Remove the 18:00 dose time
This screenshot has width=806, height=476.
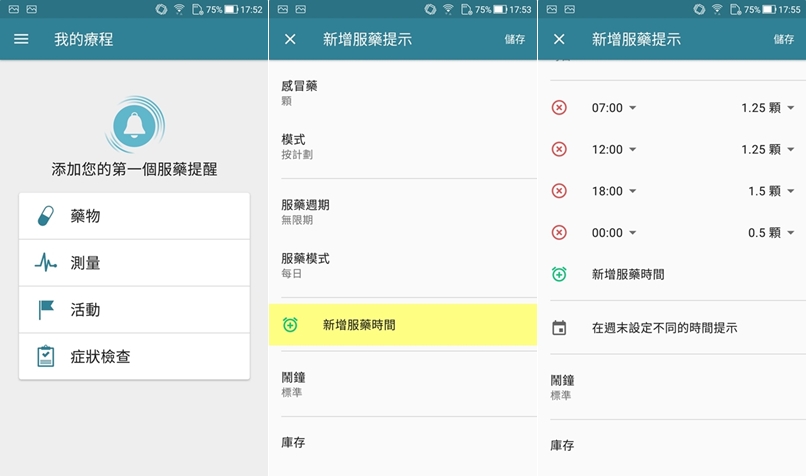coord(559,191)
